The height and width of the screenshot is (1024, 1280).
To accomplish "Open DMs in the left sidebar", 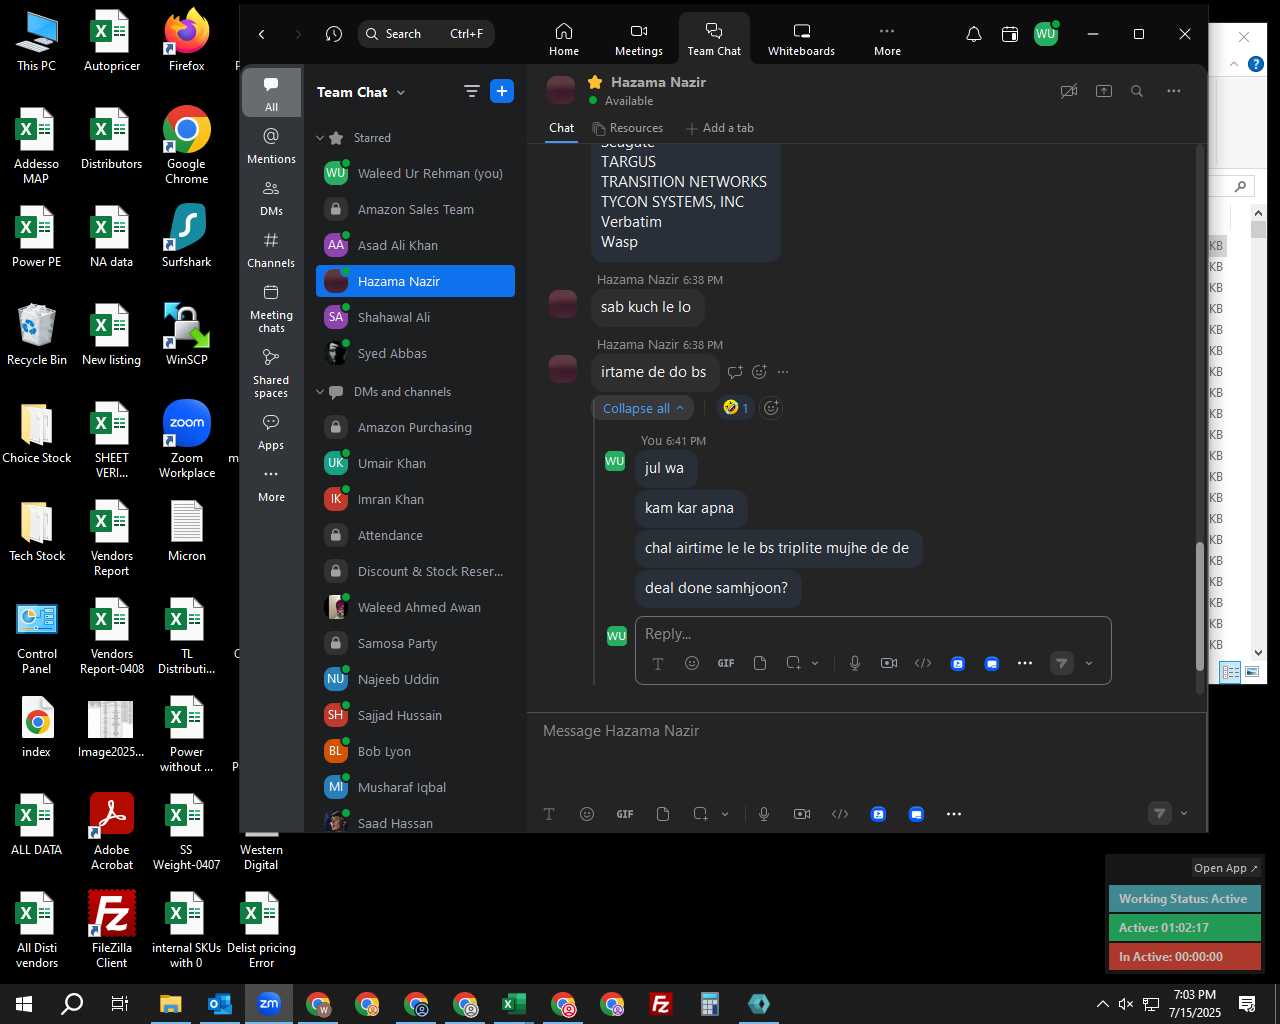I will click(x=271, y=198).
